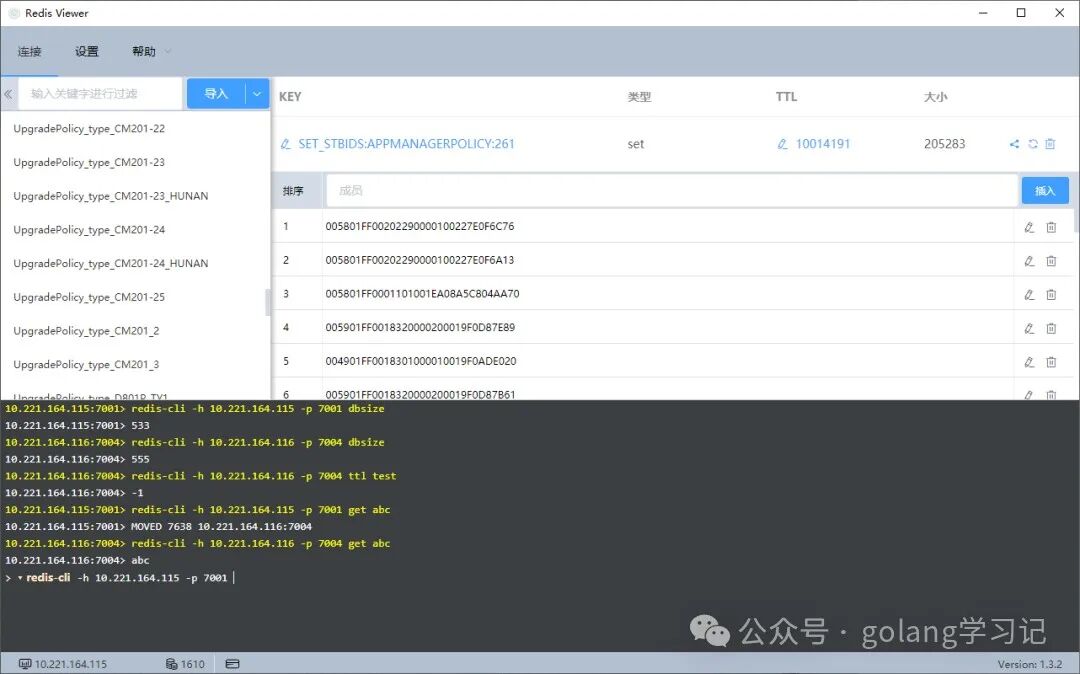The width and height of the screenshot is (1080, 674).
Task: Click the 类型 column header
Action: [x=639, y=97]
